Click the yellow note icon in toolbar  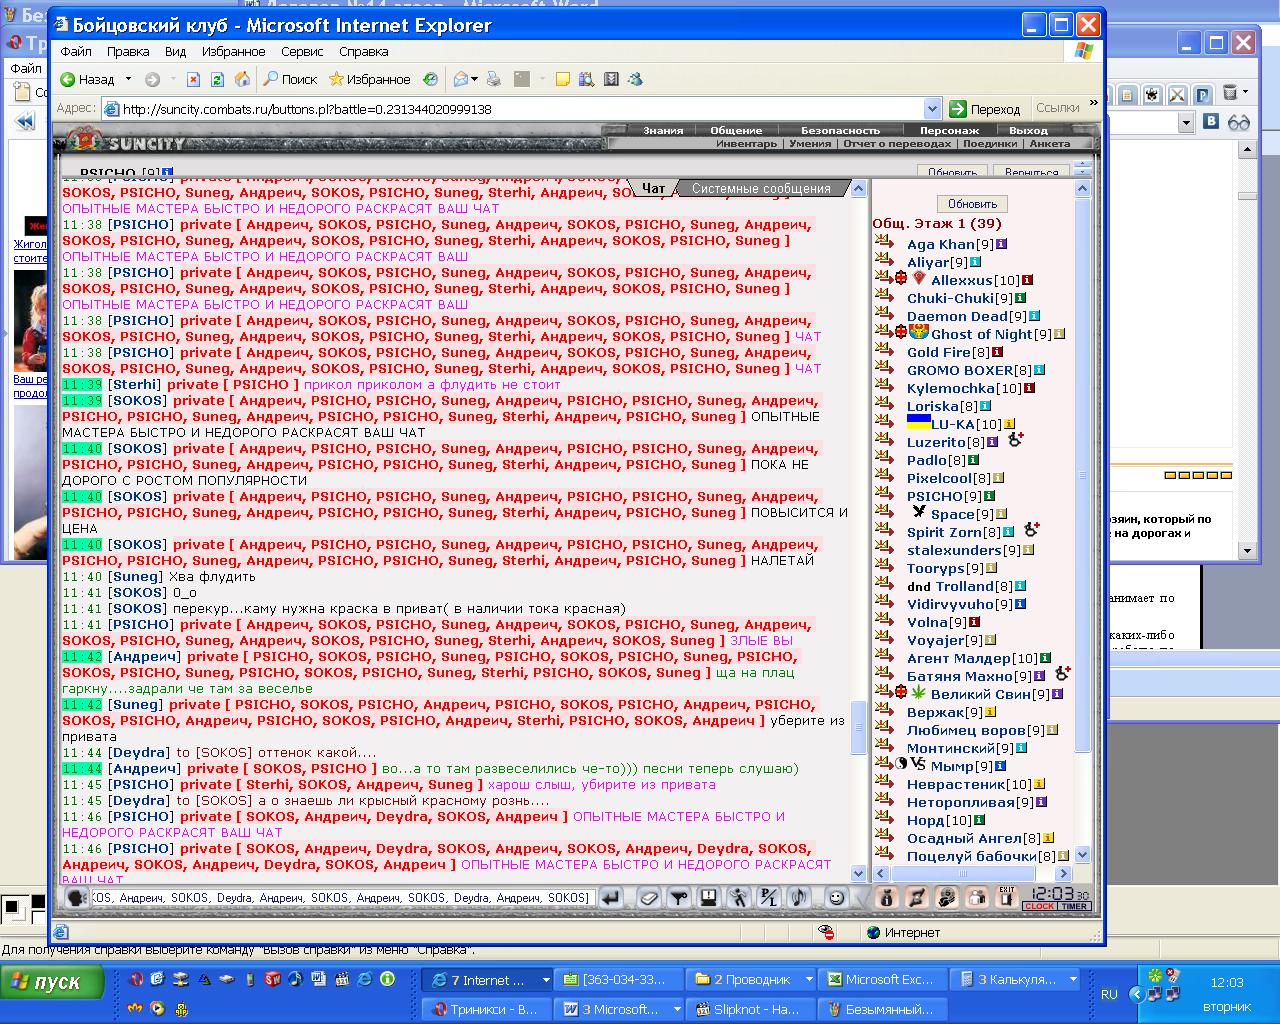click(563, 79)
